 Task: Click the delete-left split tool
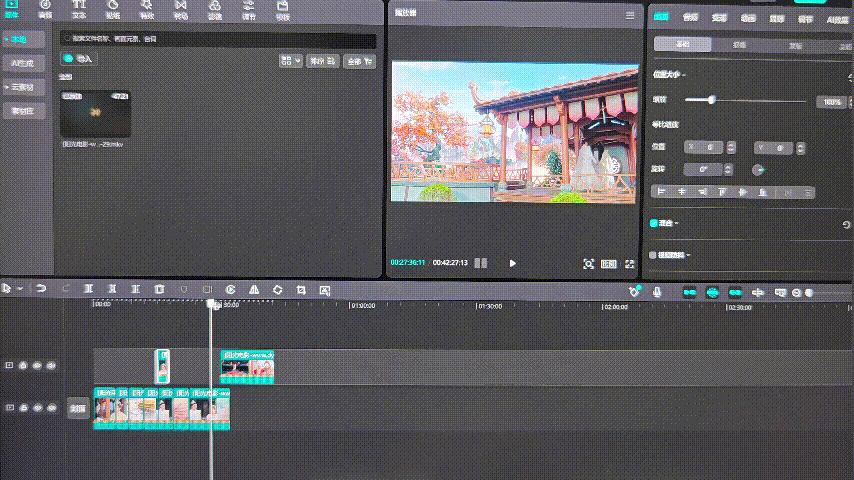click(112, 289)
